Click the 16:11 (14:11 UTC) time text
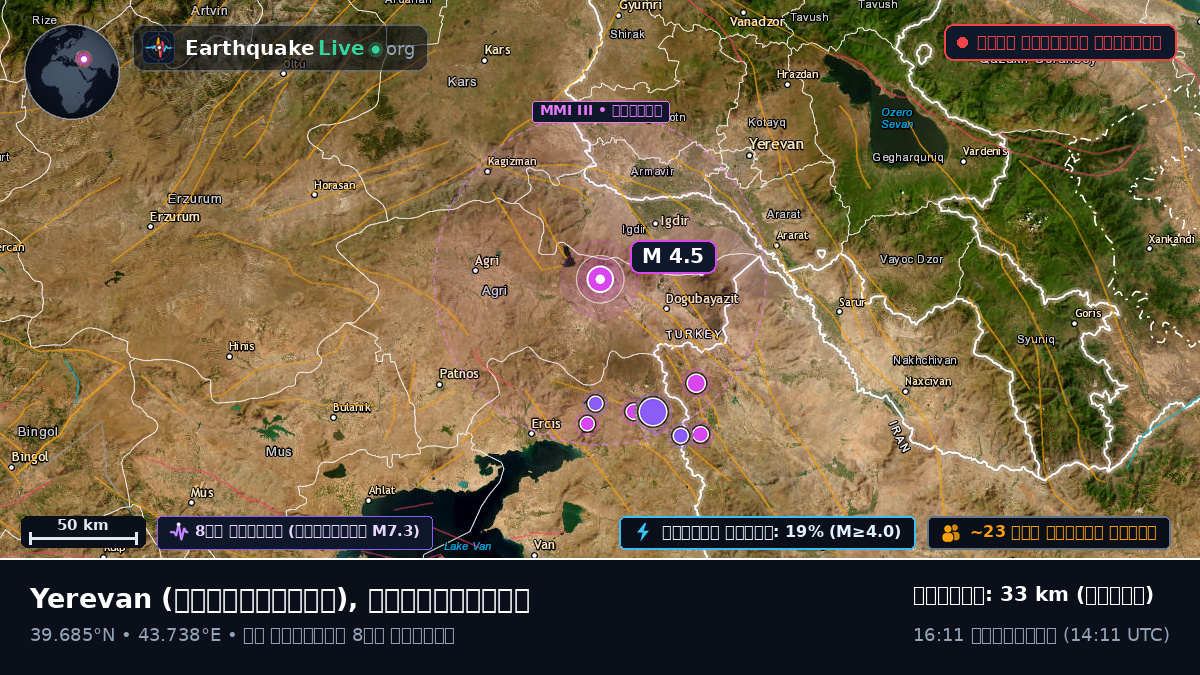This screenshot has height=675, width=1200. (1041, 635)
